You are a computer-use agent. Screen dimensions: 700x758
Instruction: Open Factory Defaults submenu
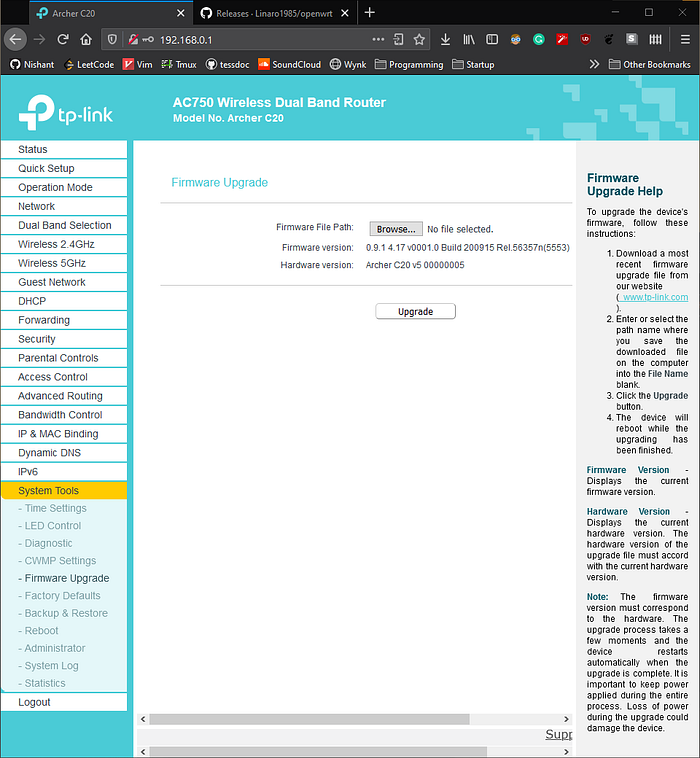[x=59, y=596]
